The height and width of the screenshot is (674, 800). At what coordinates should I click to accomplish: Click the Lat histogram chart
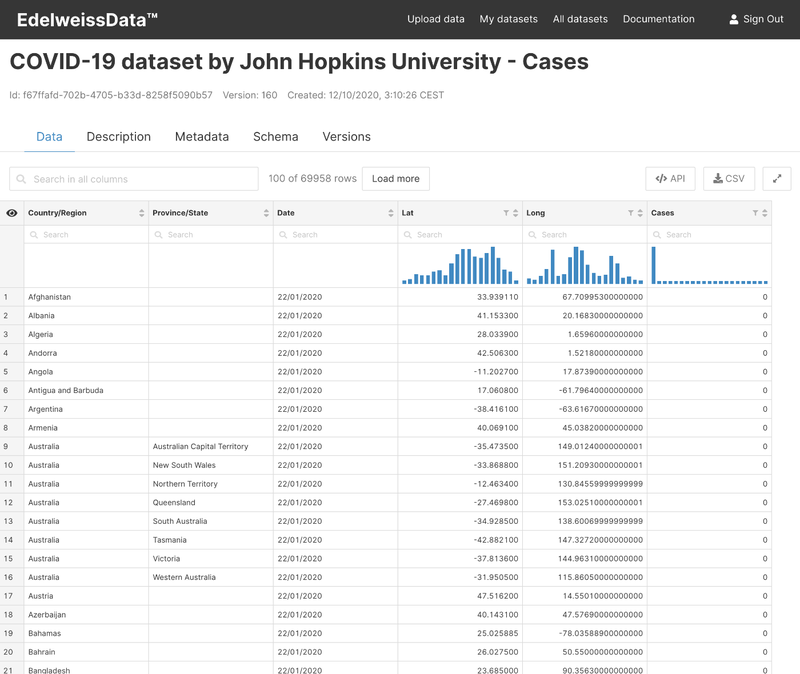click(460, 265)
